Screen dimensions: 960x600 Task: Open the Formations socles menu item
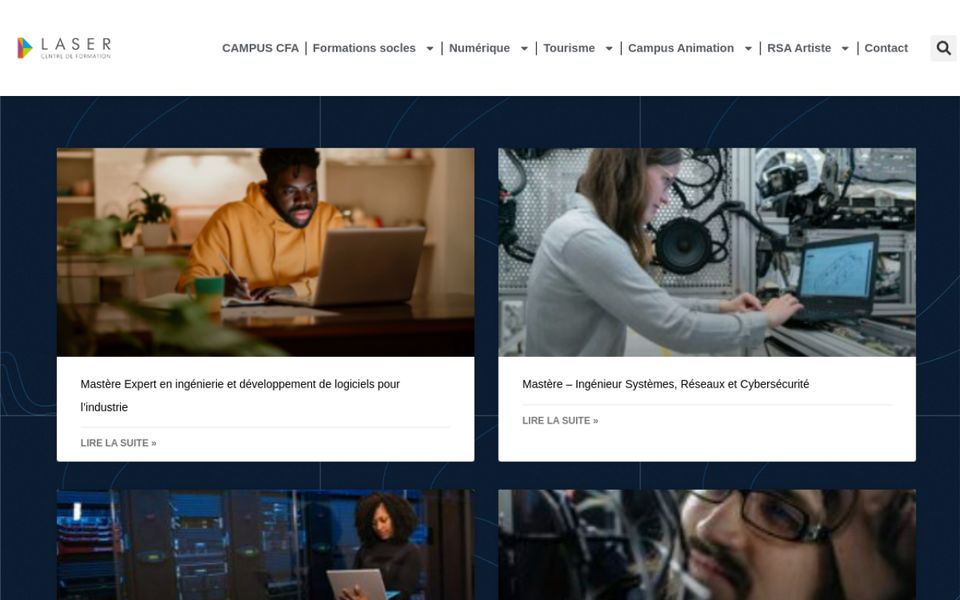364,48
